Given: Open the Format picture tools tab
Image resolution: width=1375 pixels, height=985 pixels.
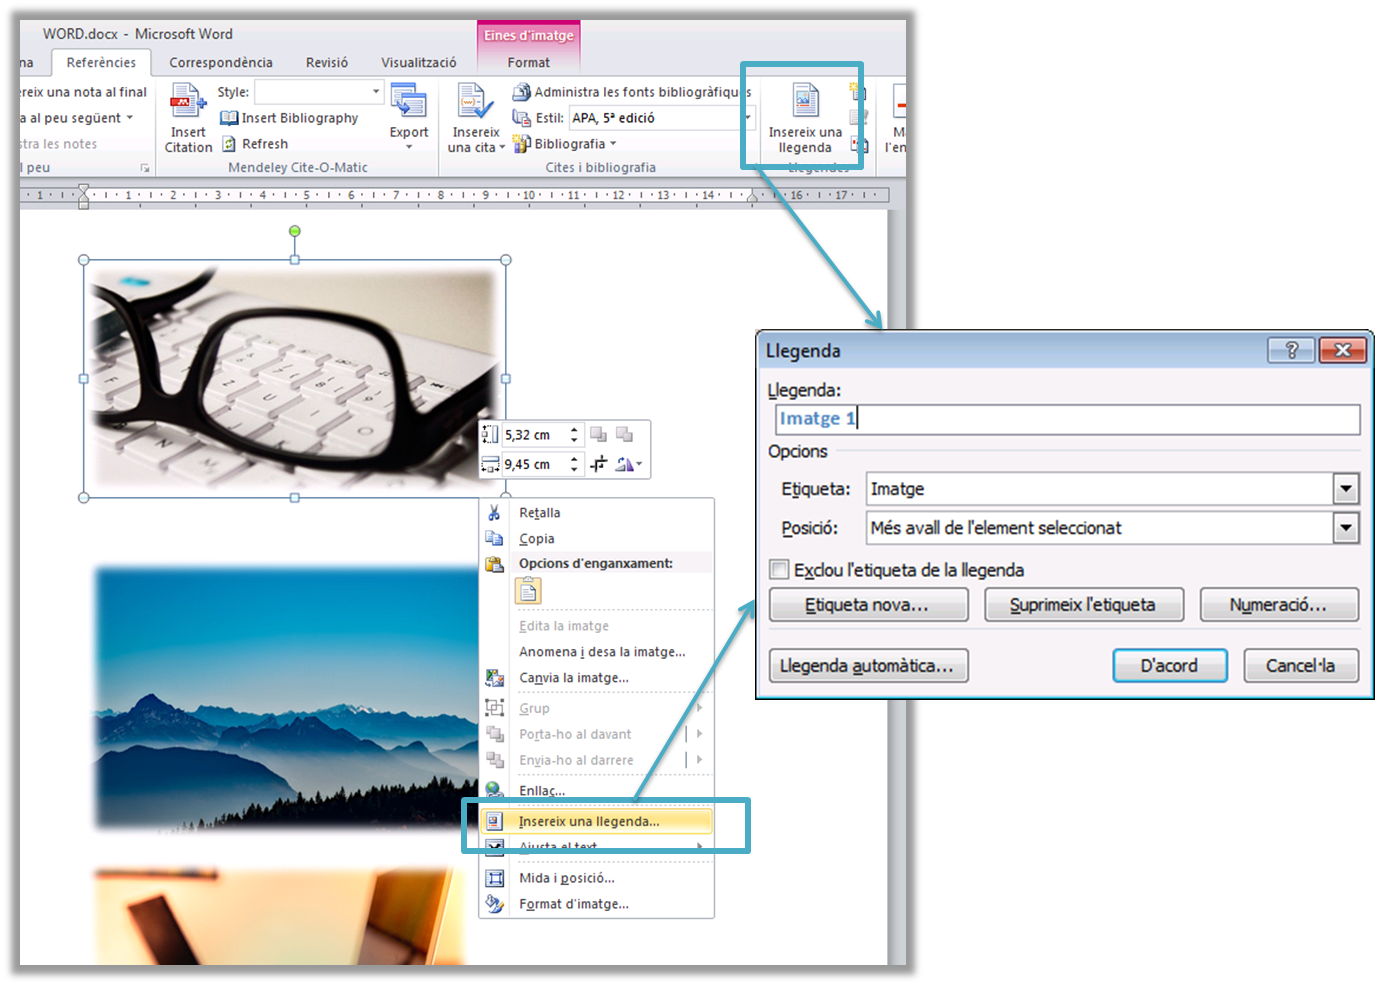Looking at the screenshot, I should pyautogui.click(x=529, y=62).
